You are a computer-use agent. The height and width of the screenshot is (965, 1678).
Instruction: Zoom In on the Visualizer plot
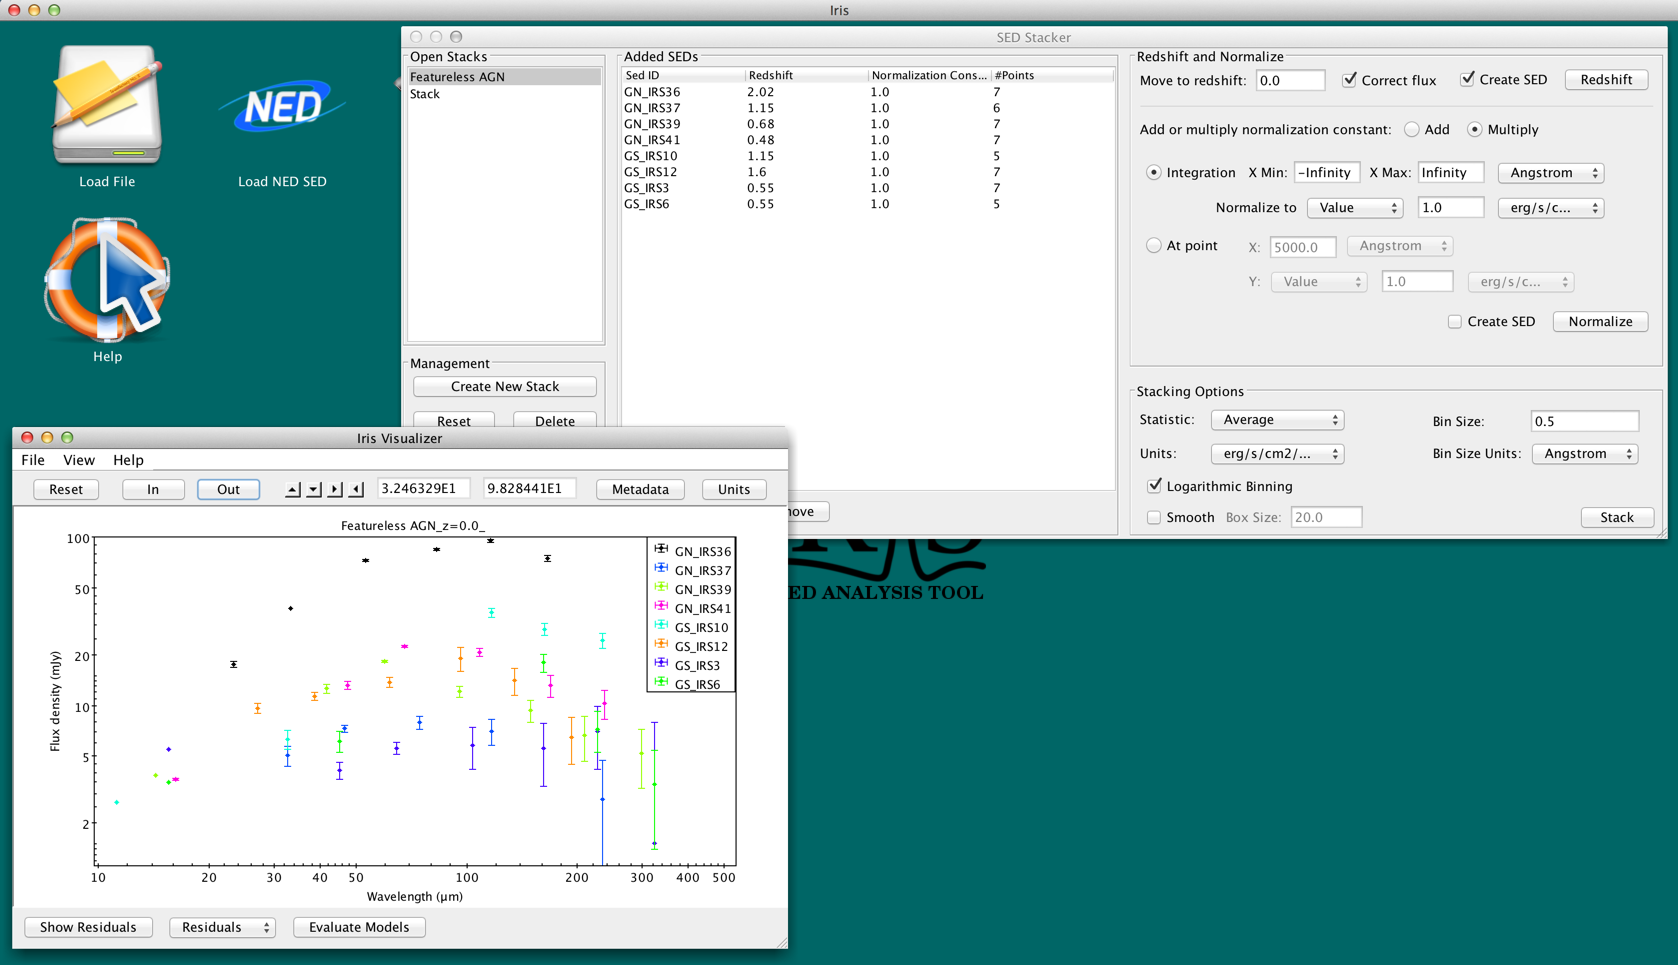click(x=153, y=489)
